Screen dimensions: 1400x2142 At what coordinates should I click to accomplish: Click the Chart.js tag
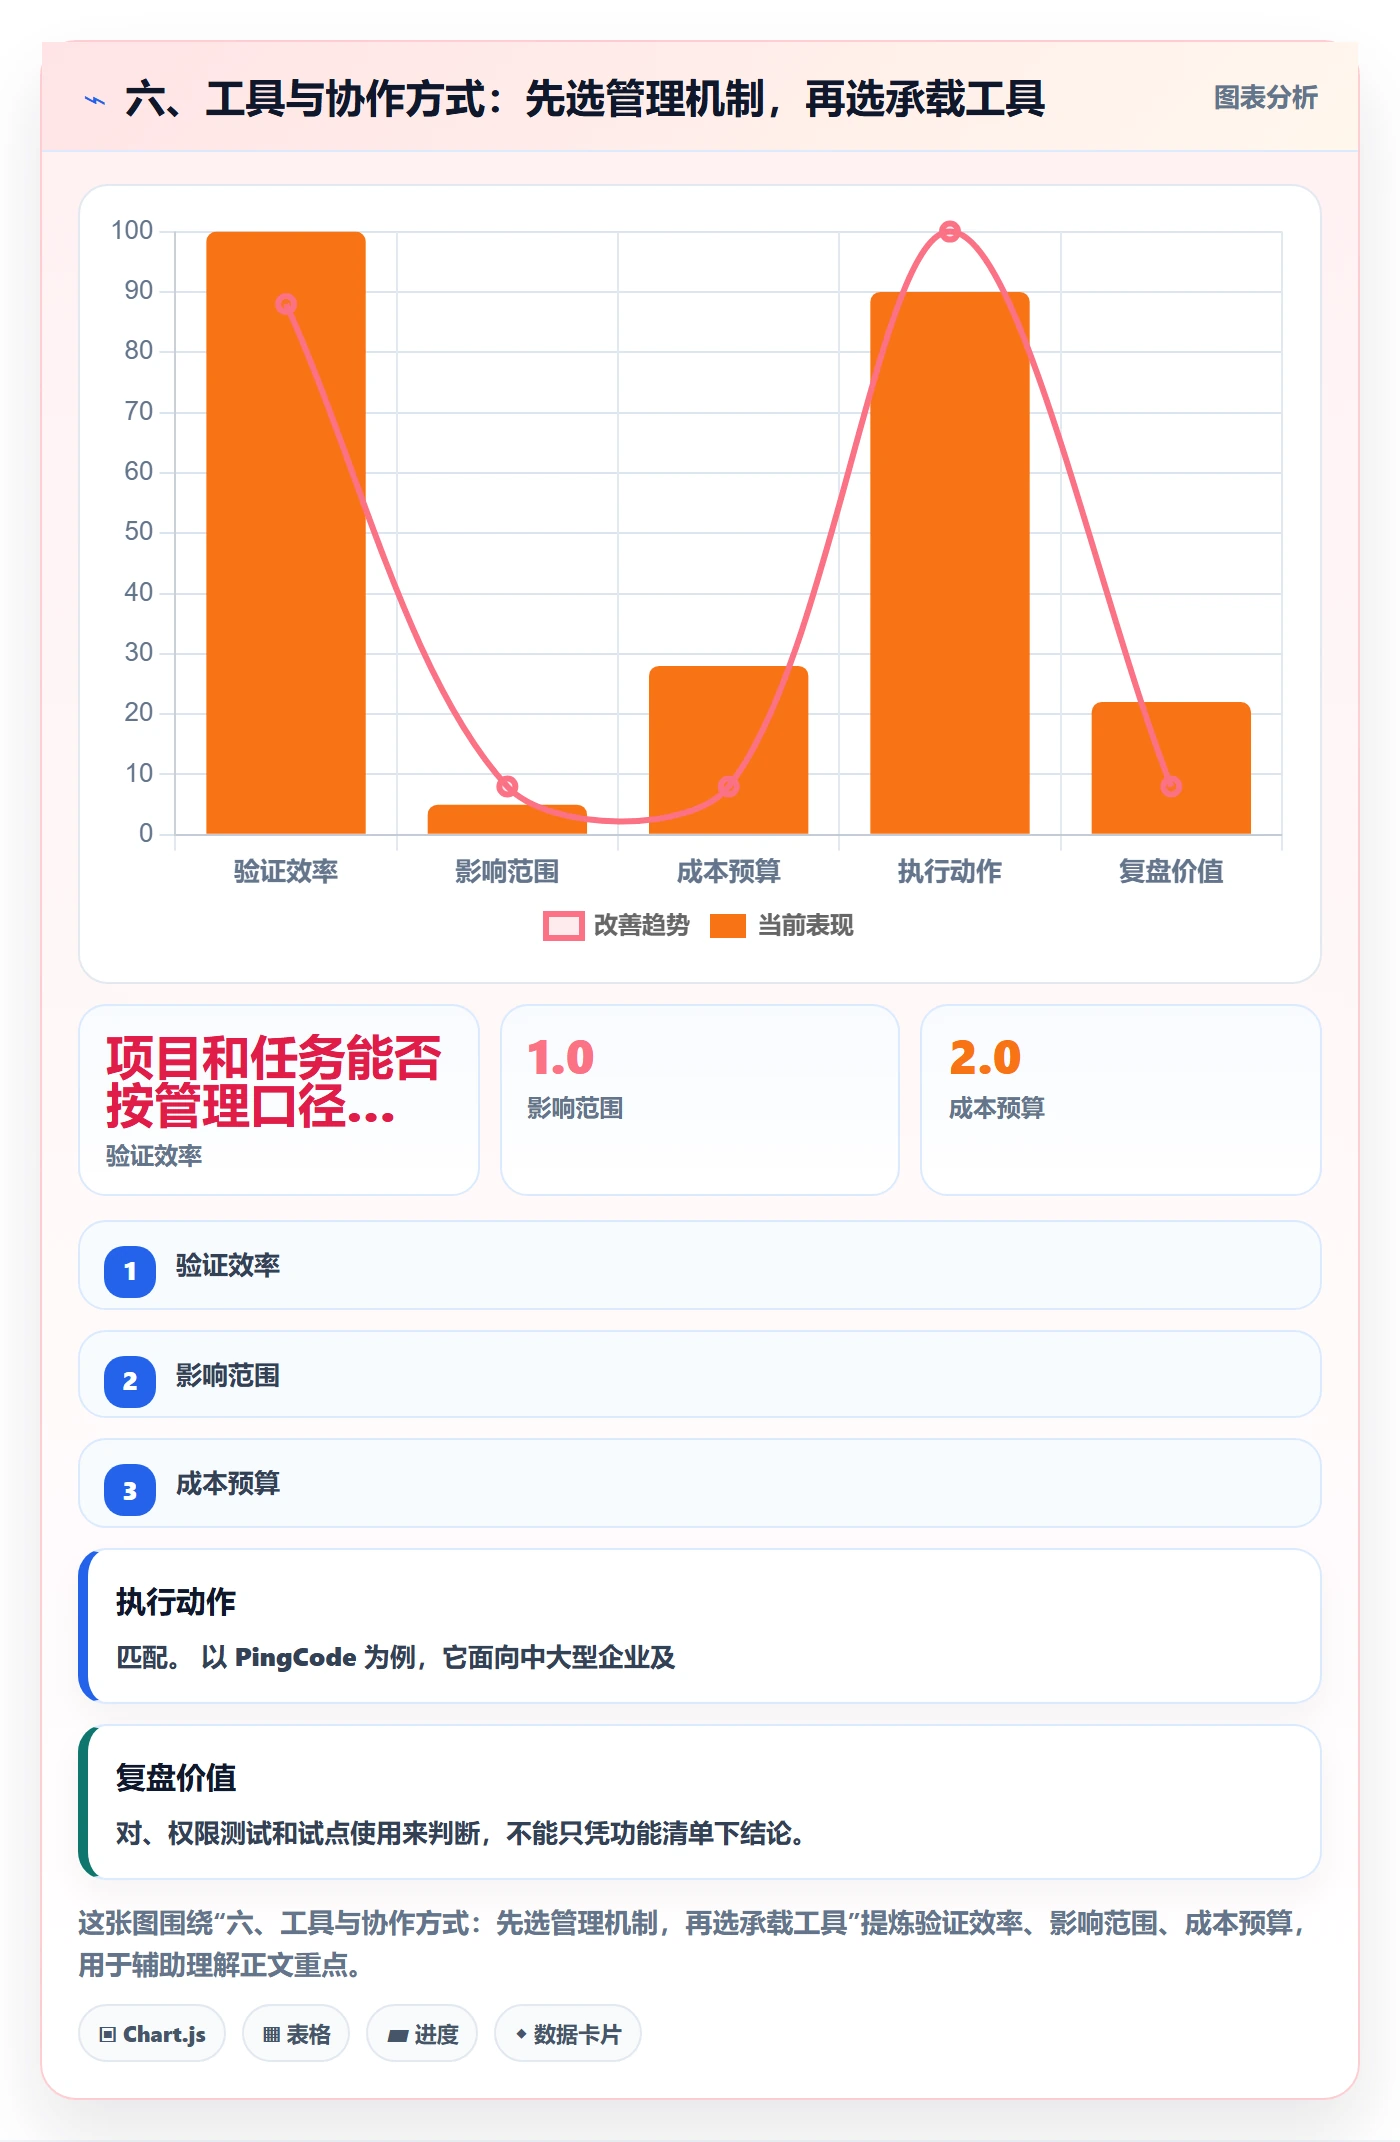152,2034
